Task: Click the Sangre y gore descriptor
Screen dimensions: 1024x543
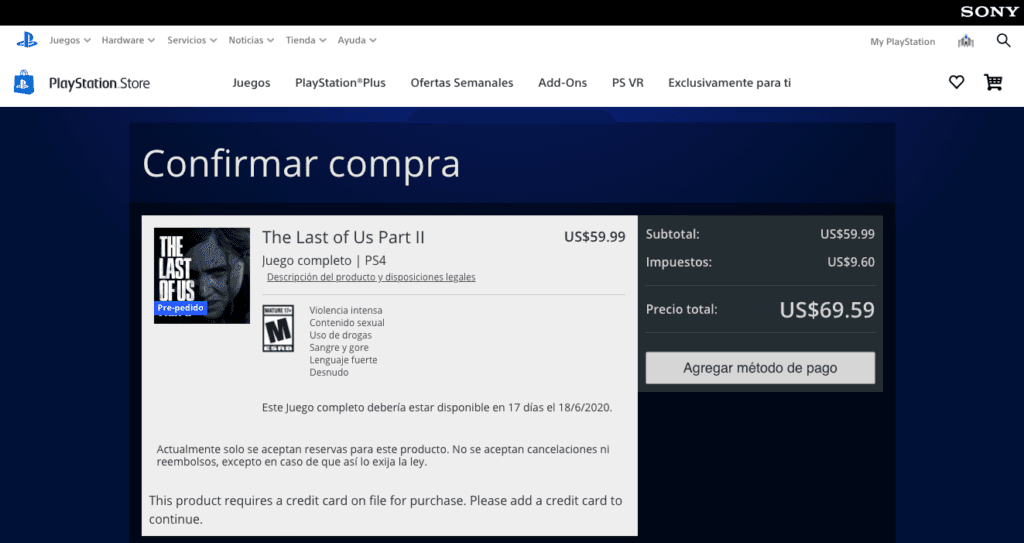Action: (339, 348)
